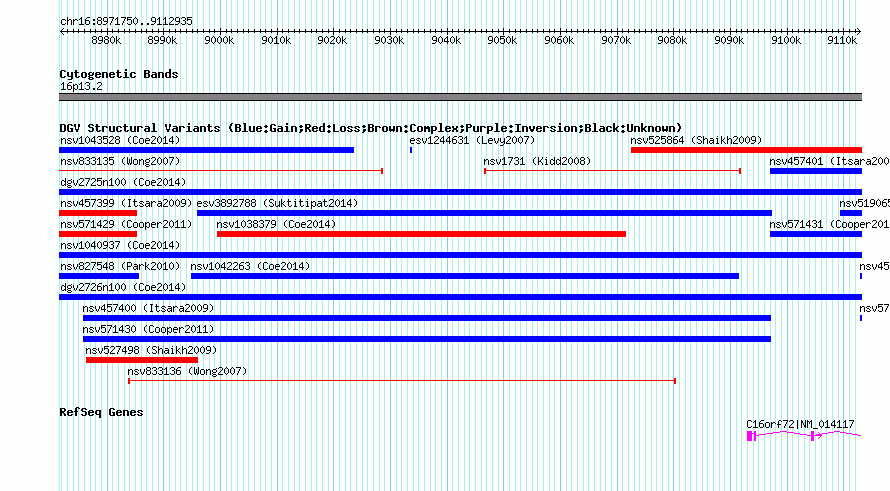Screen dimensions: 890x491
Task: Select the magenta C16orf72 gene model
Action: [804, 435]
